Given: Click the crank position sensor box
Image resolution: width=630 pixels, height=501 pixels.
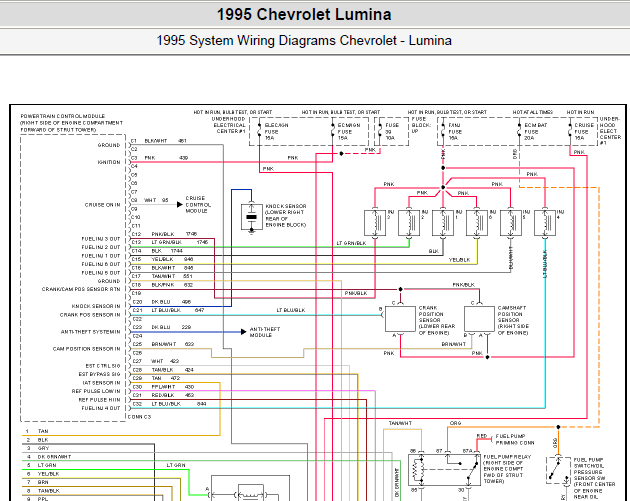Looking at the screenshot, I should [400, 319].
